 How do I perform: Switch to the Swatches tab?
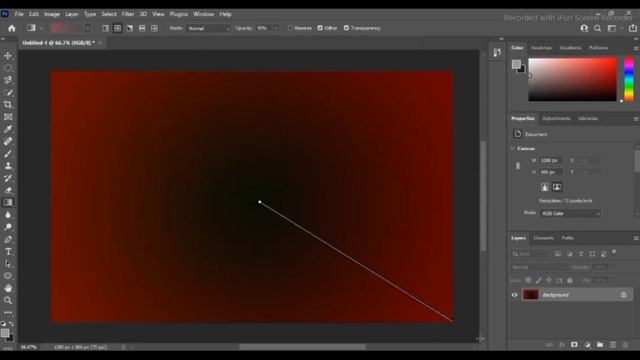[541, 48]
